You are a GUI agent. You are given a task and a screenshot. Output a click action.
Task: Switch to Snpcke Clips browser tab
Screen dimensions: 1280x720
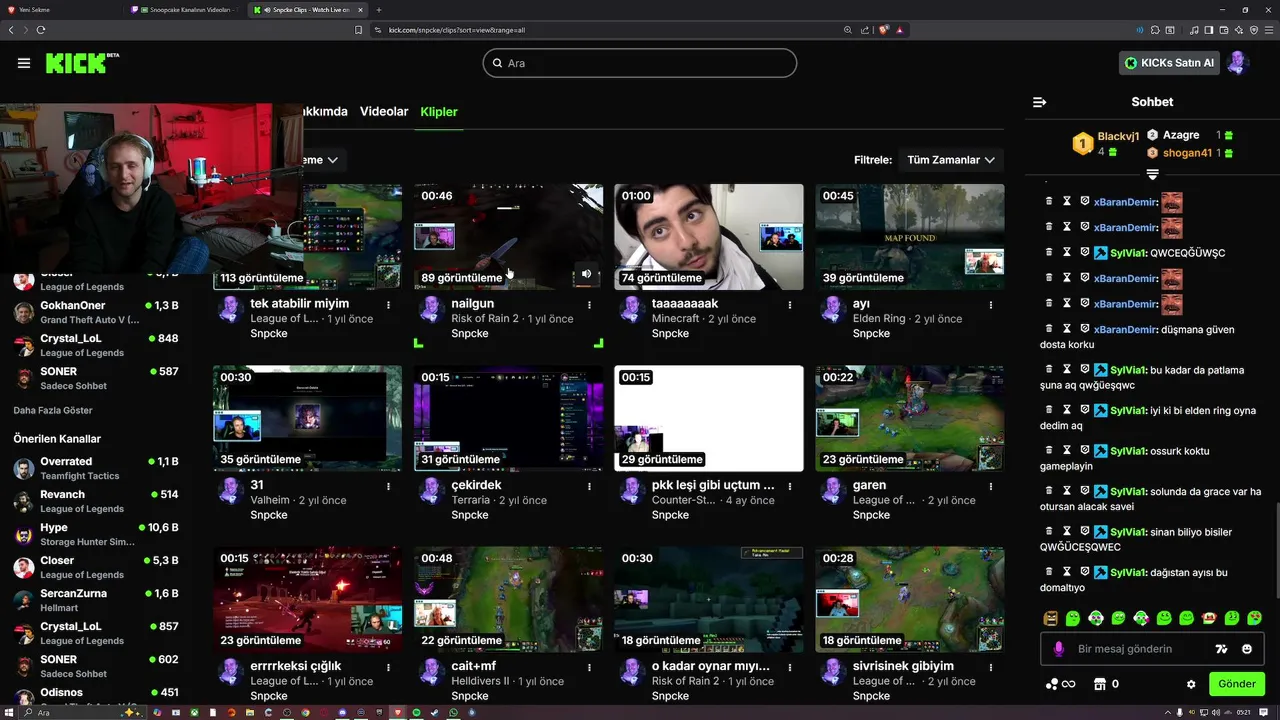click(308, 9)
